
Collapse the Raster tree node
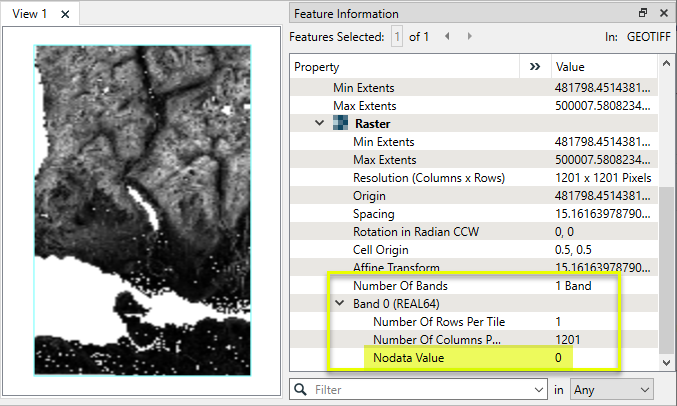[x=319, y=124]
